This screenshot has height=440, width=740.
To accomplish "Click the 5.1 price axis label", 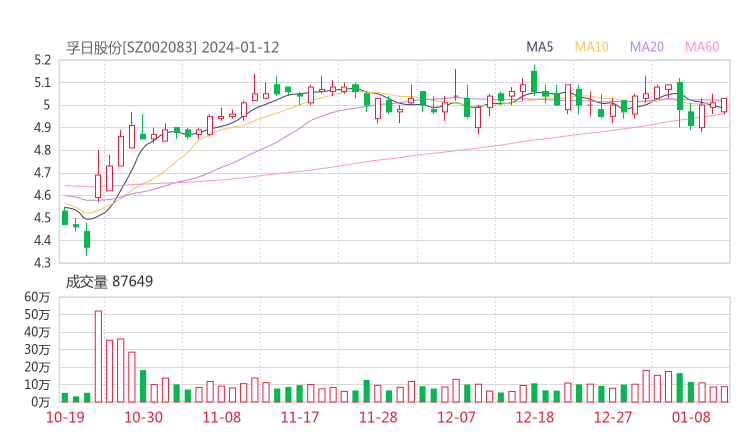I will (42, 83).
